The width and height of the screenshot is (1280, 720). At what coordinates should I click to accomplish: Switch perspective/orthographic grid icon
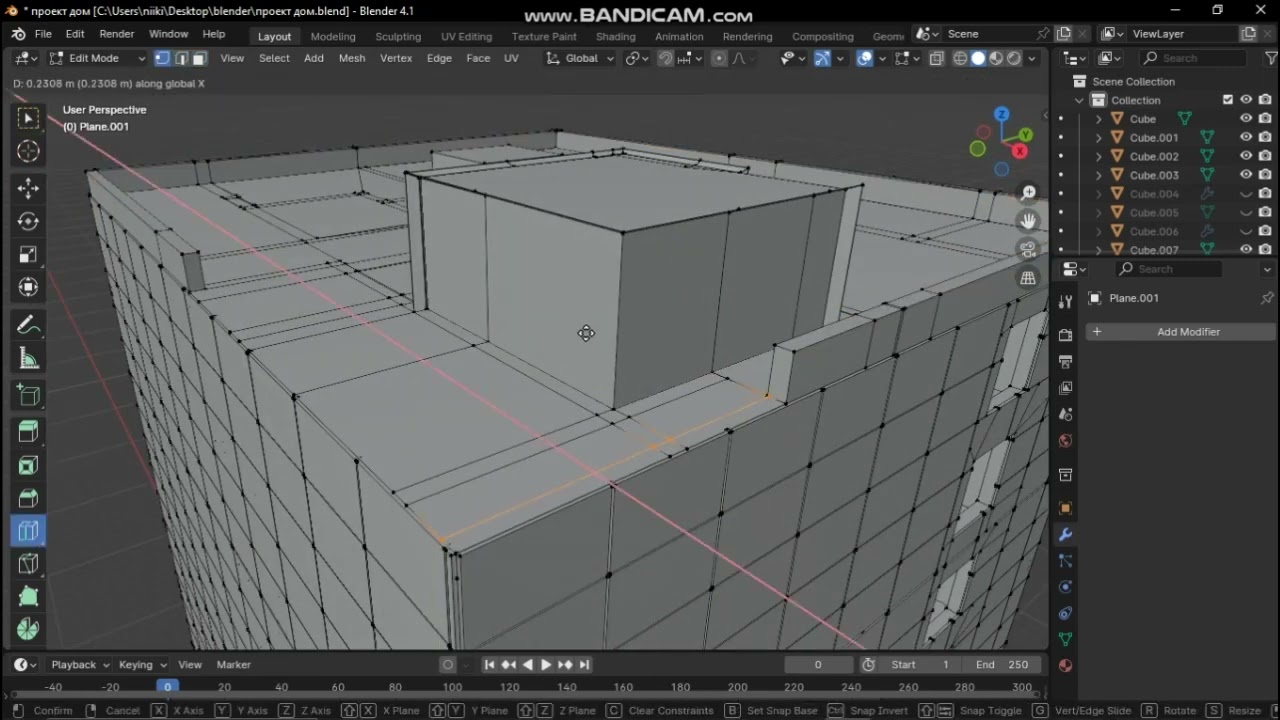pyautogui.click(x=1028, y=279)
